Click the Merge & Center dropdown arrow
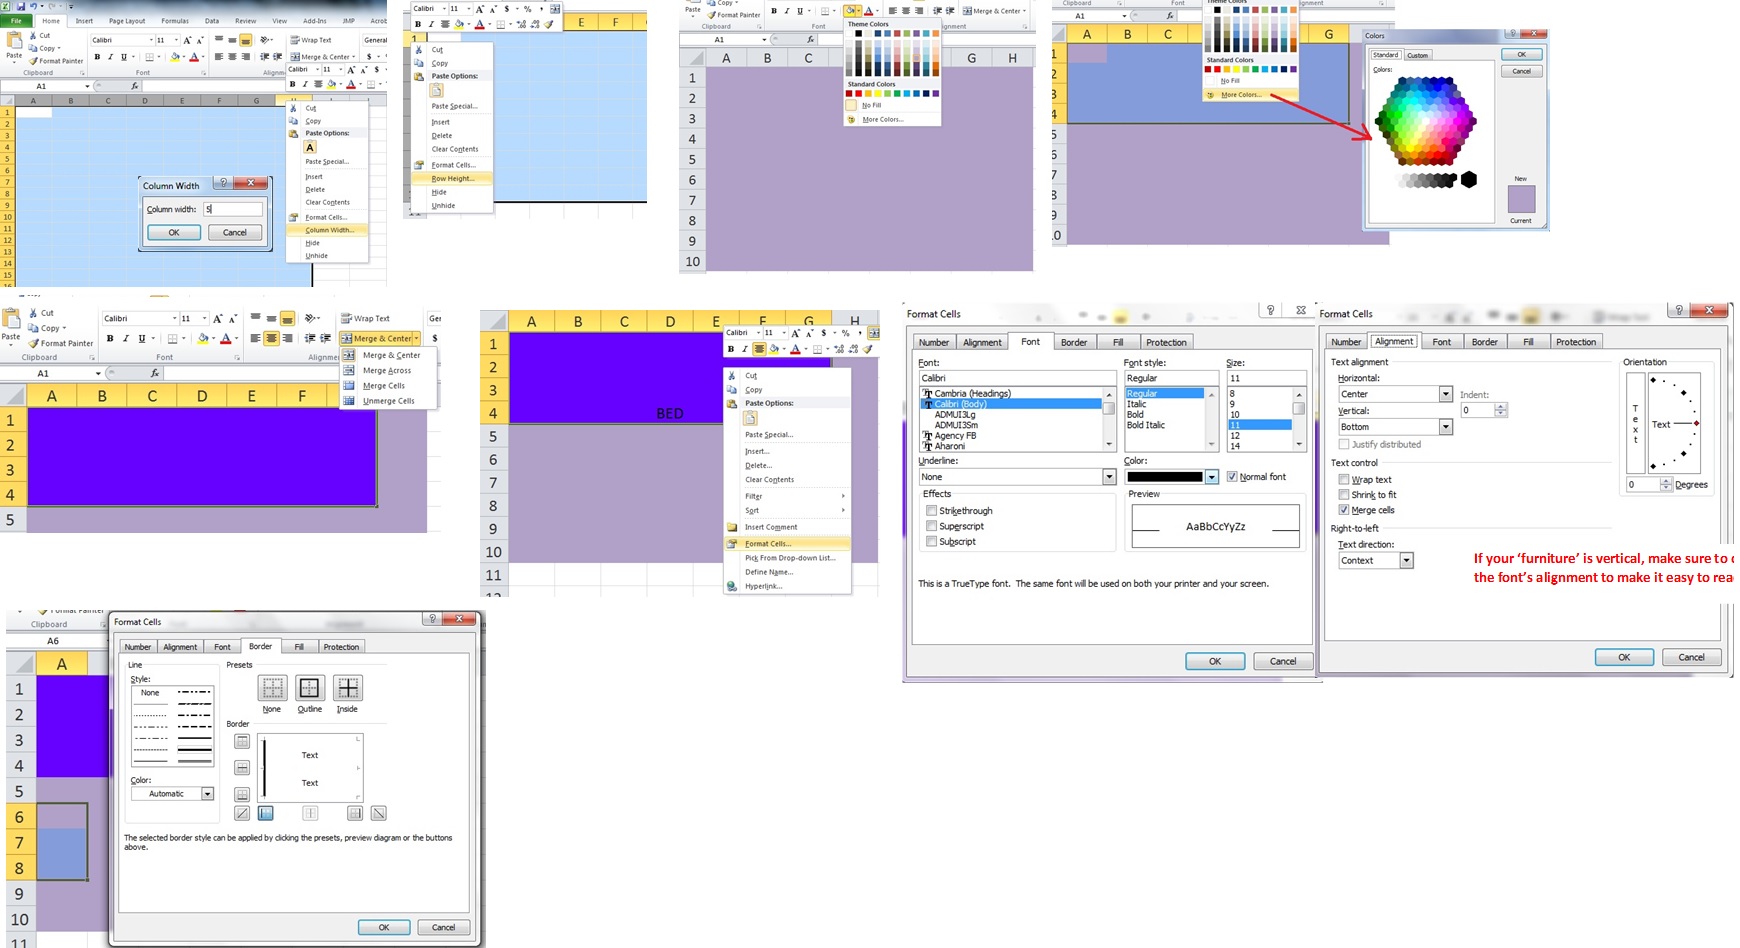Viewport: 1740px width, 948px height. [x=416, y=339]
